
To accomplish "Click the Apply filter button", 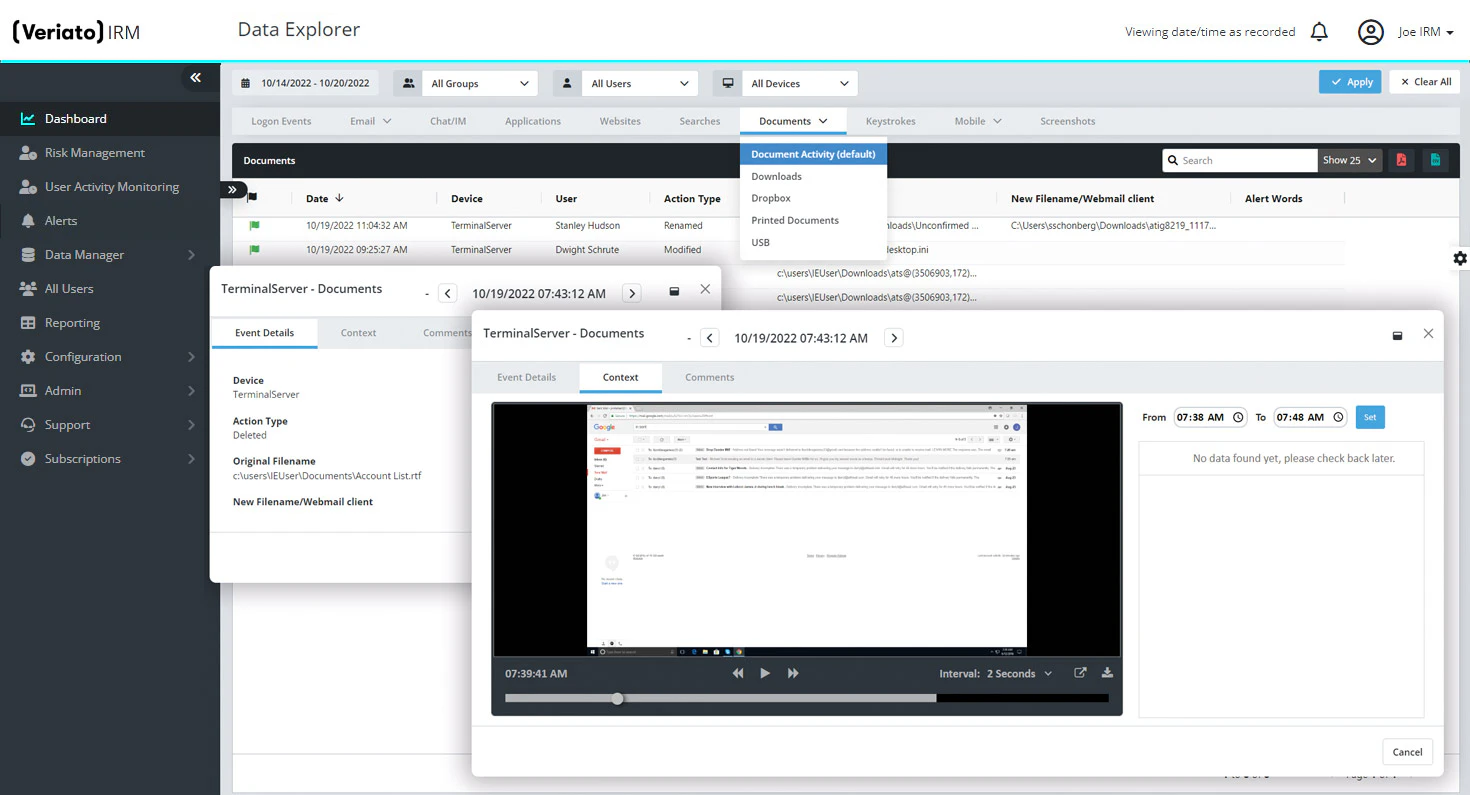I will pyautogui.click(x=1350, y=83).
